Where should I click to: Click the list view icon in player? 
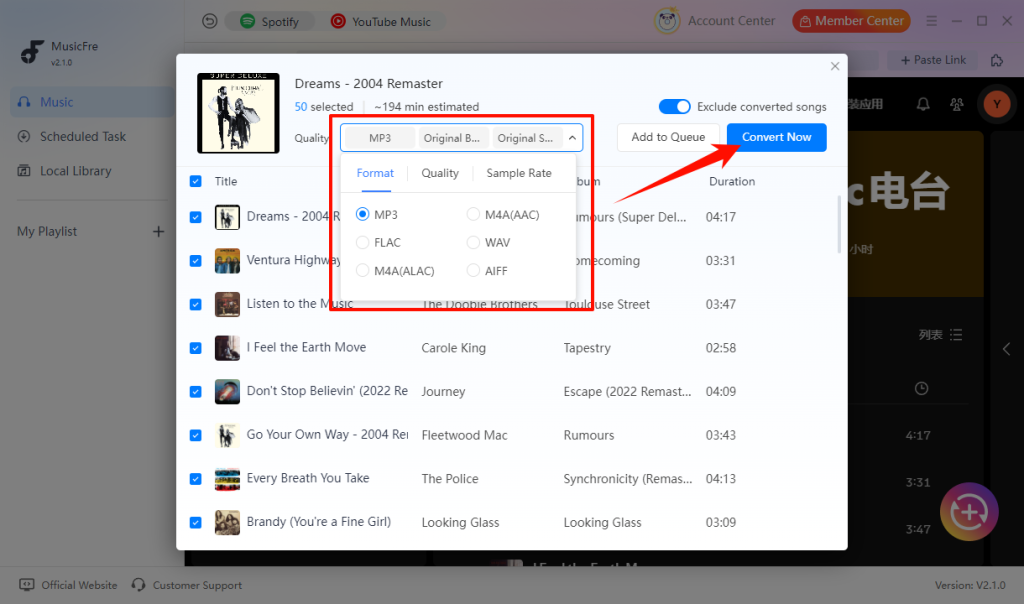coord(956,335)
